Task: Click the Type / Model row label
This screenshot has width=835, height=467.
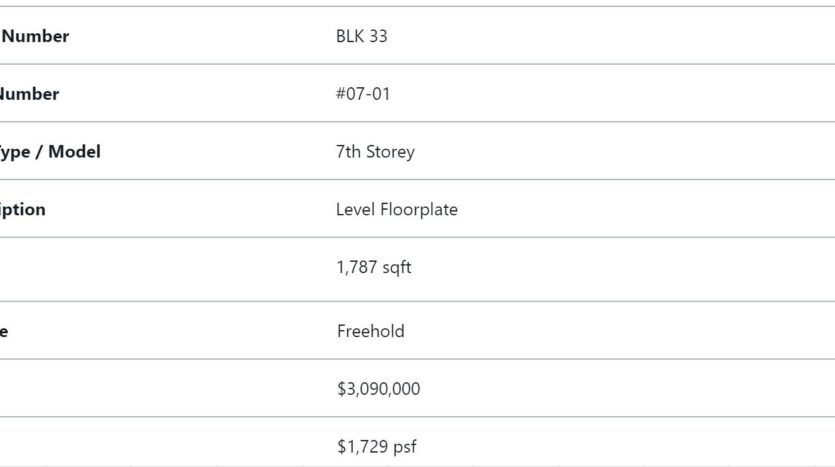Action: pyautogui.click(x=50, y=152)
